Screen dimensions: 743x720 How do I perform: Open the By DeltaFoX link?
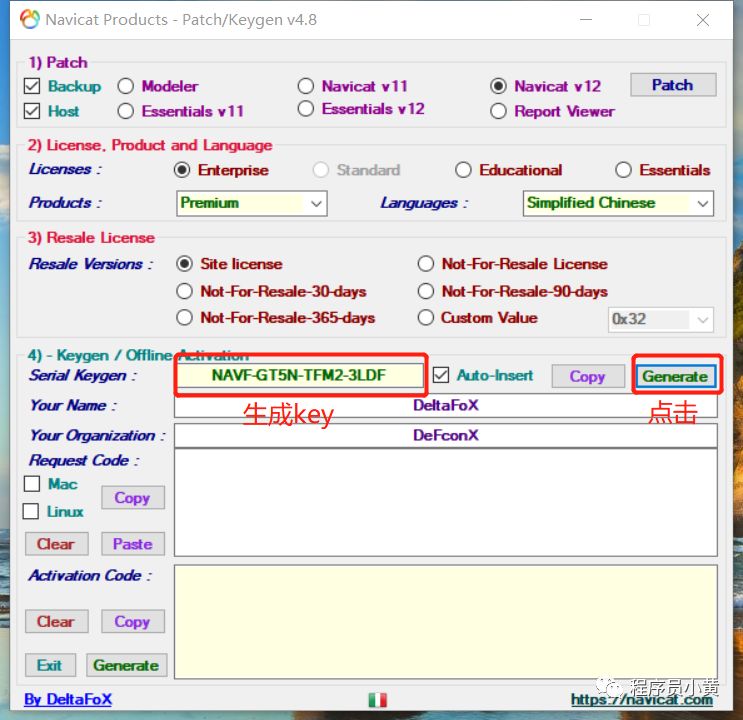(68, 700)
